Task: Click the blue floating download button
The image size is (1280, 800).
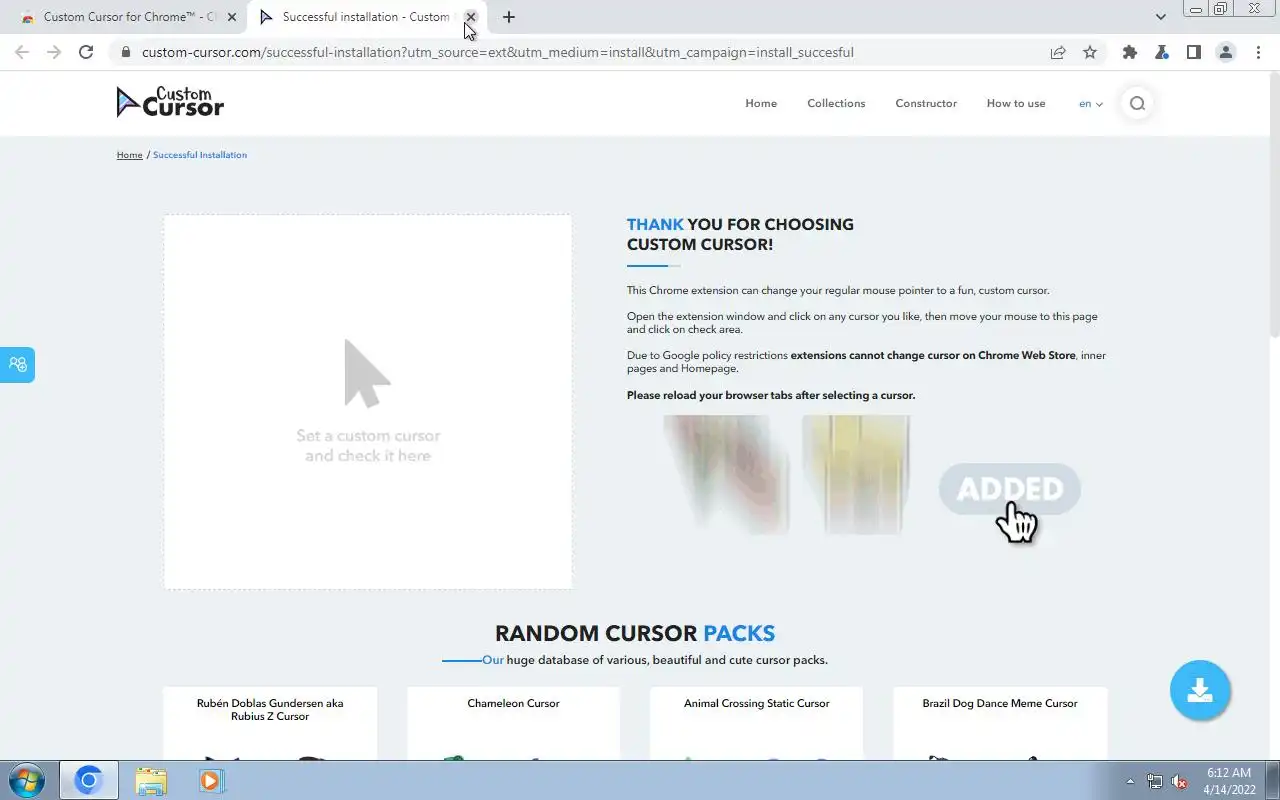Action: (x=1200, y=690)
